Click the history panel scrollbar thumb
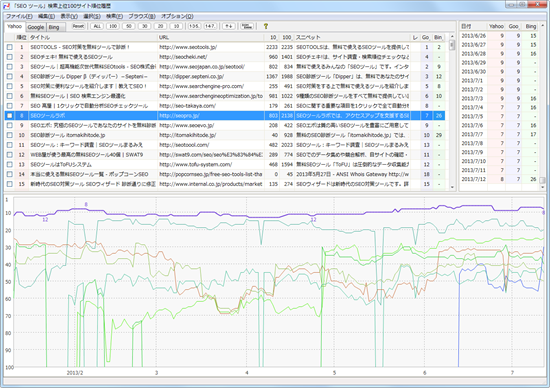Screen dimensions: 550x388 [x=542, y=180]
